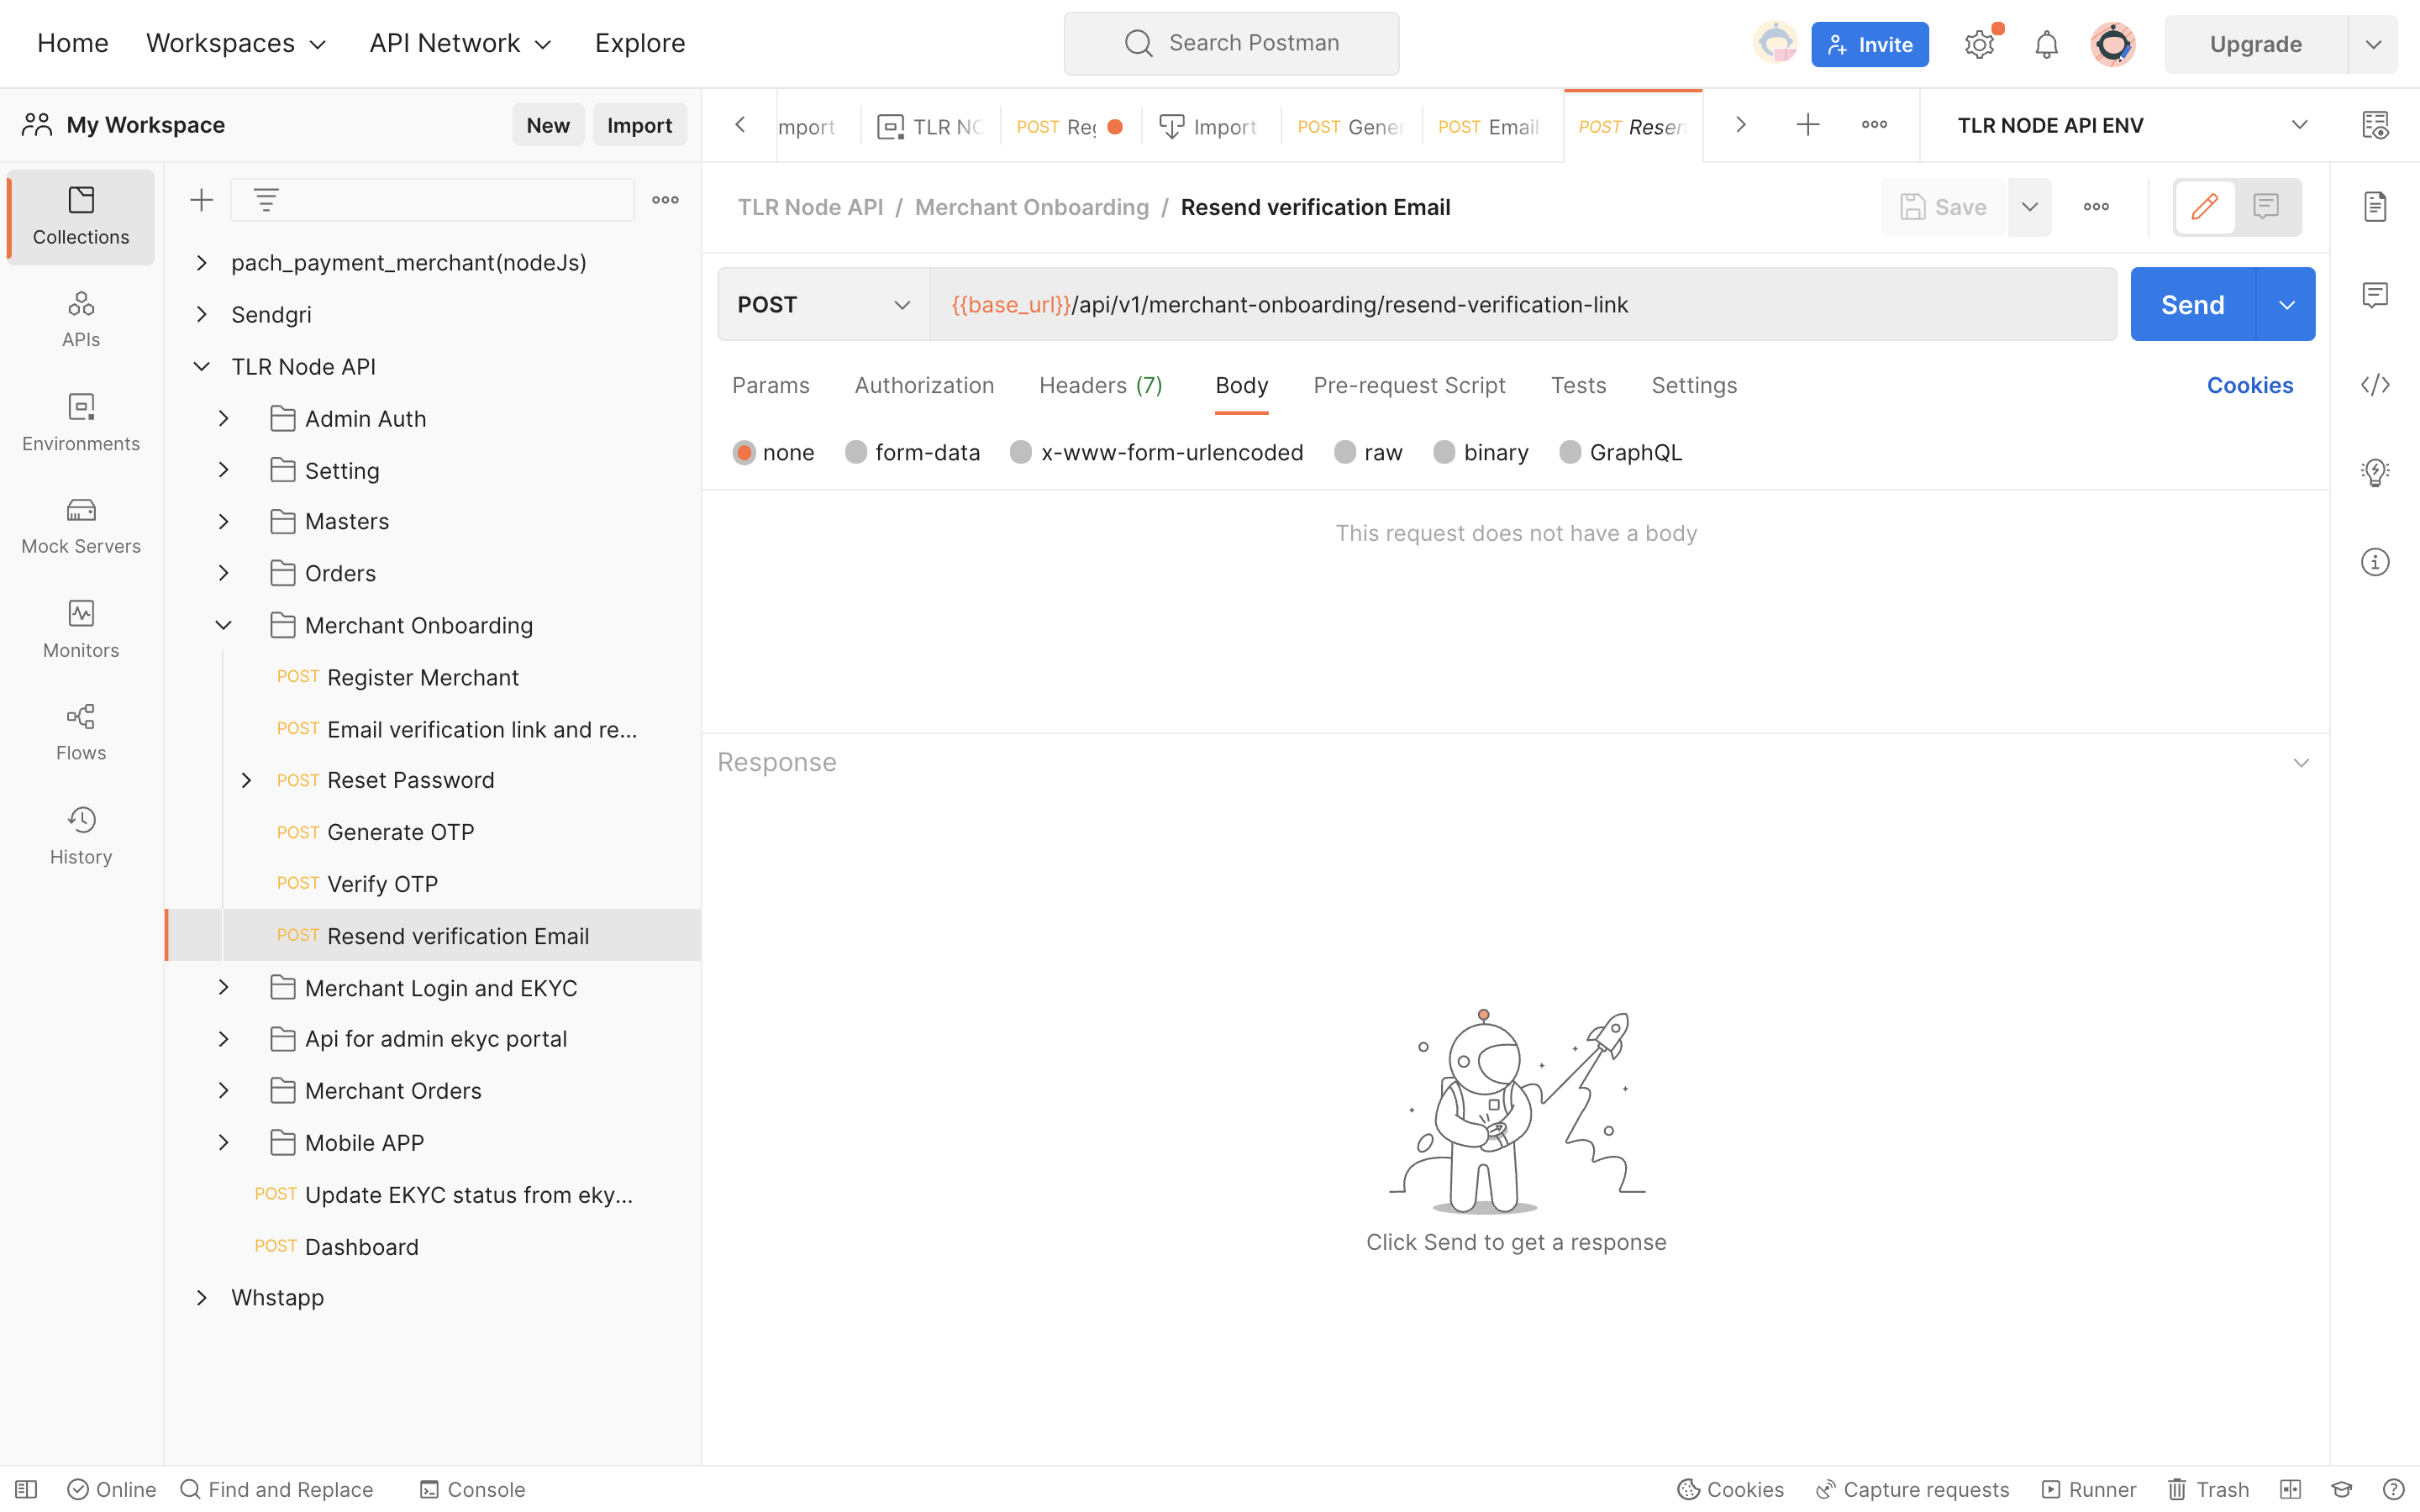The height and width of the screenshot is (1512, 2420).
Task: Click the Upgrade button
Action: (x=2256, y=44)
